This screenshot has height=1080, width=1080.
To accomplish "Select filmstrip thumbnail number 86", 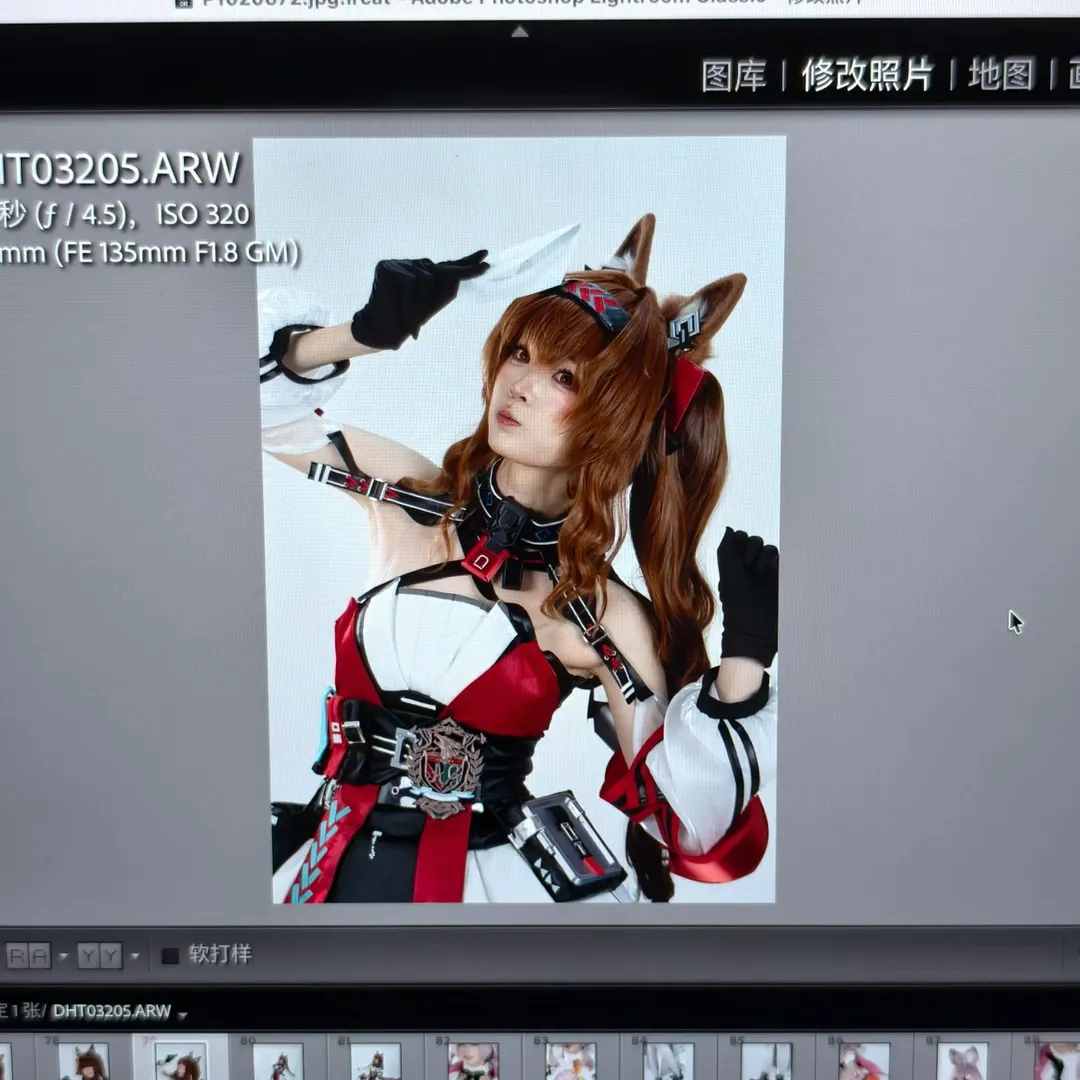I will (864, 1061).
